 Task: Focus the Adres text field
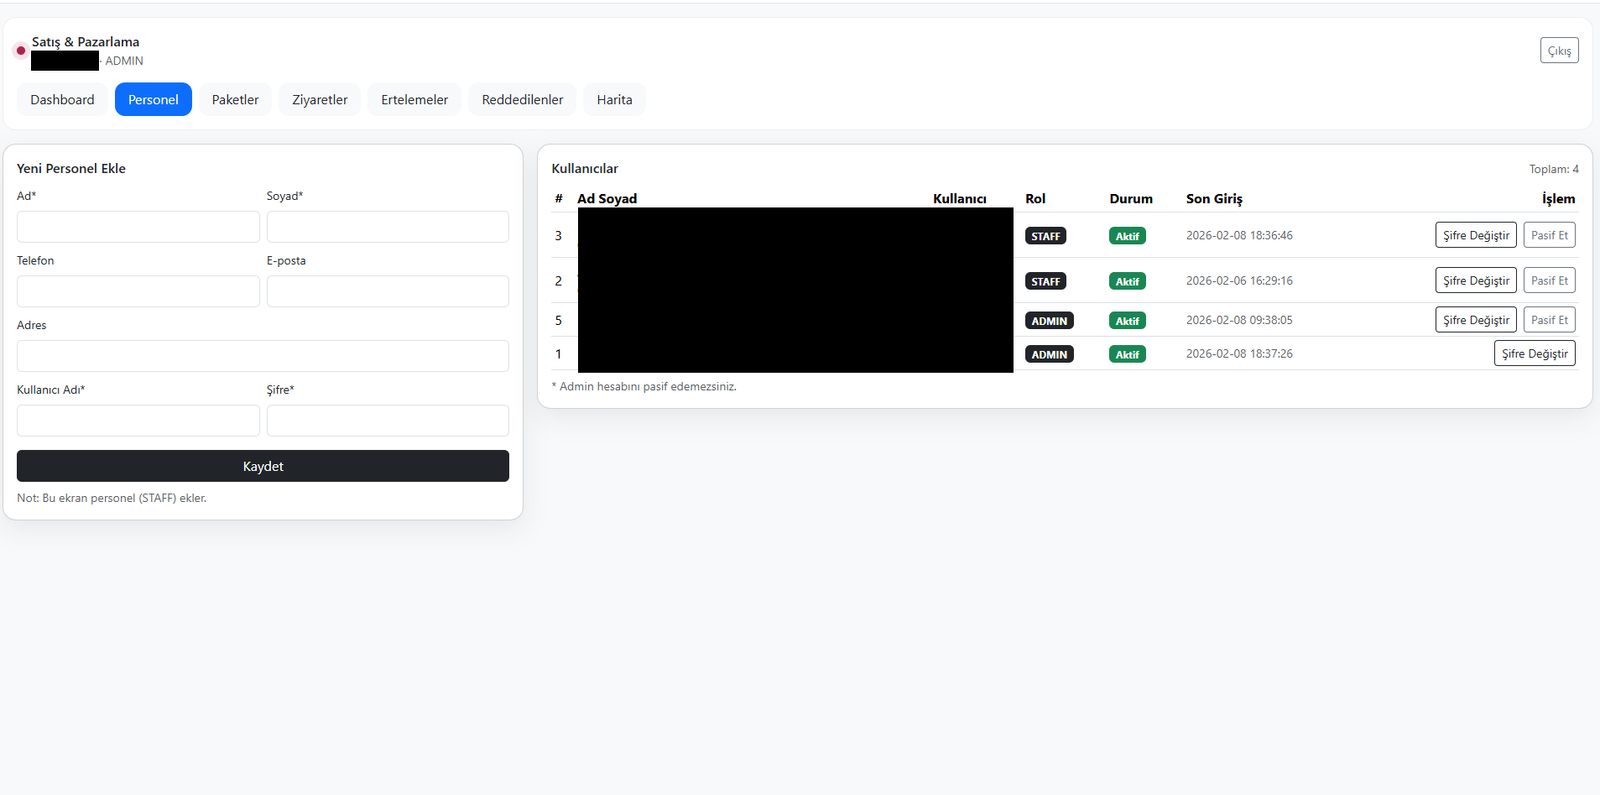coord(262,356)
